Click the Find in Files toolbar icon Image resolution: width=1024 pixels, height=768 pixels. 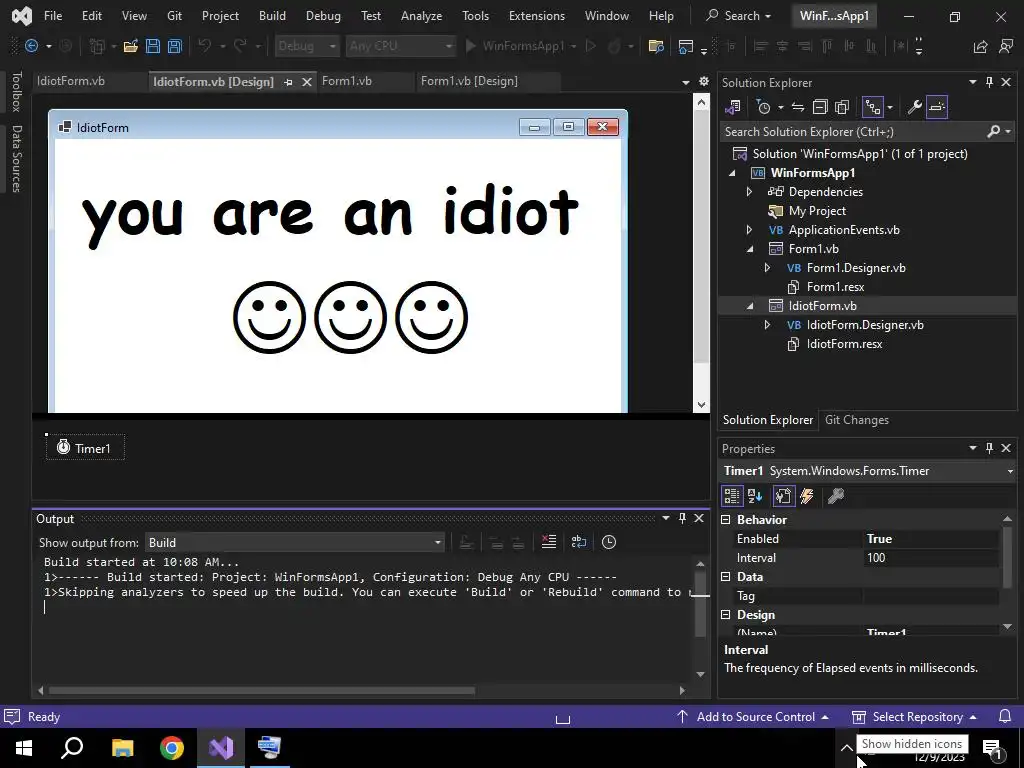pyautogui.click(x=656, y=46)
